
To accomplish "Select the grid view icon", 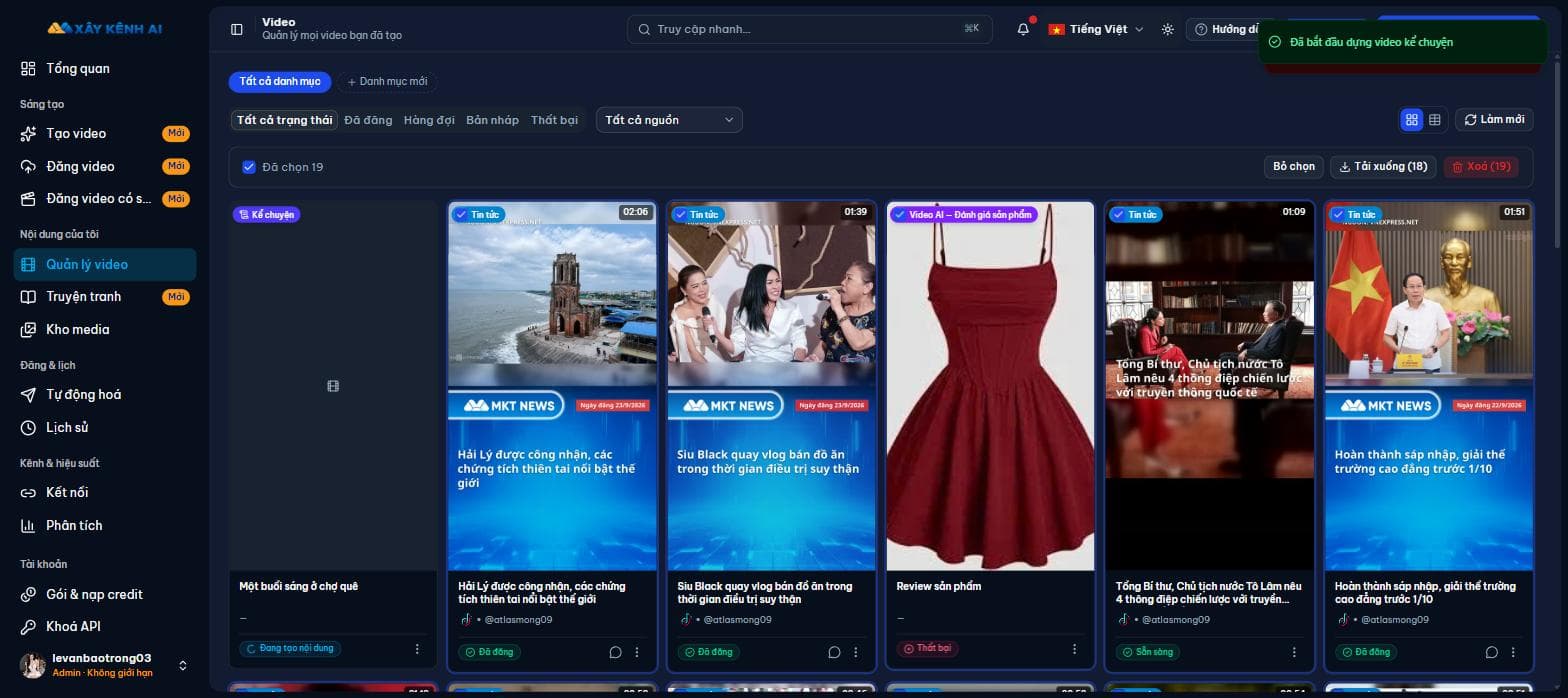I will point(1412,119).
